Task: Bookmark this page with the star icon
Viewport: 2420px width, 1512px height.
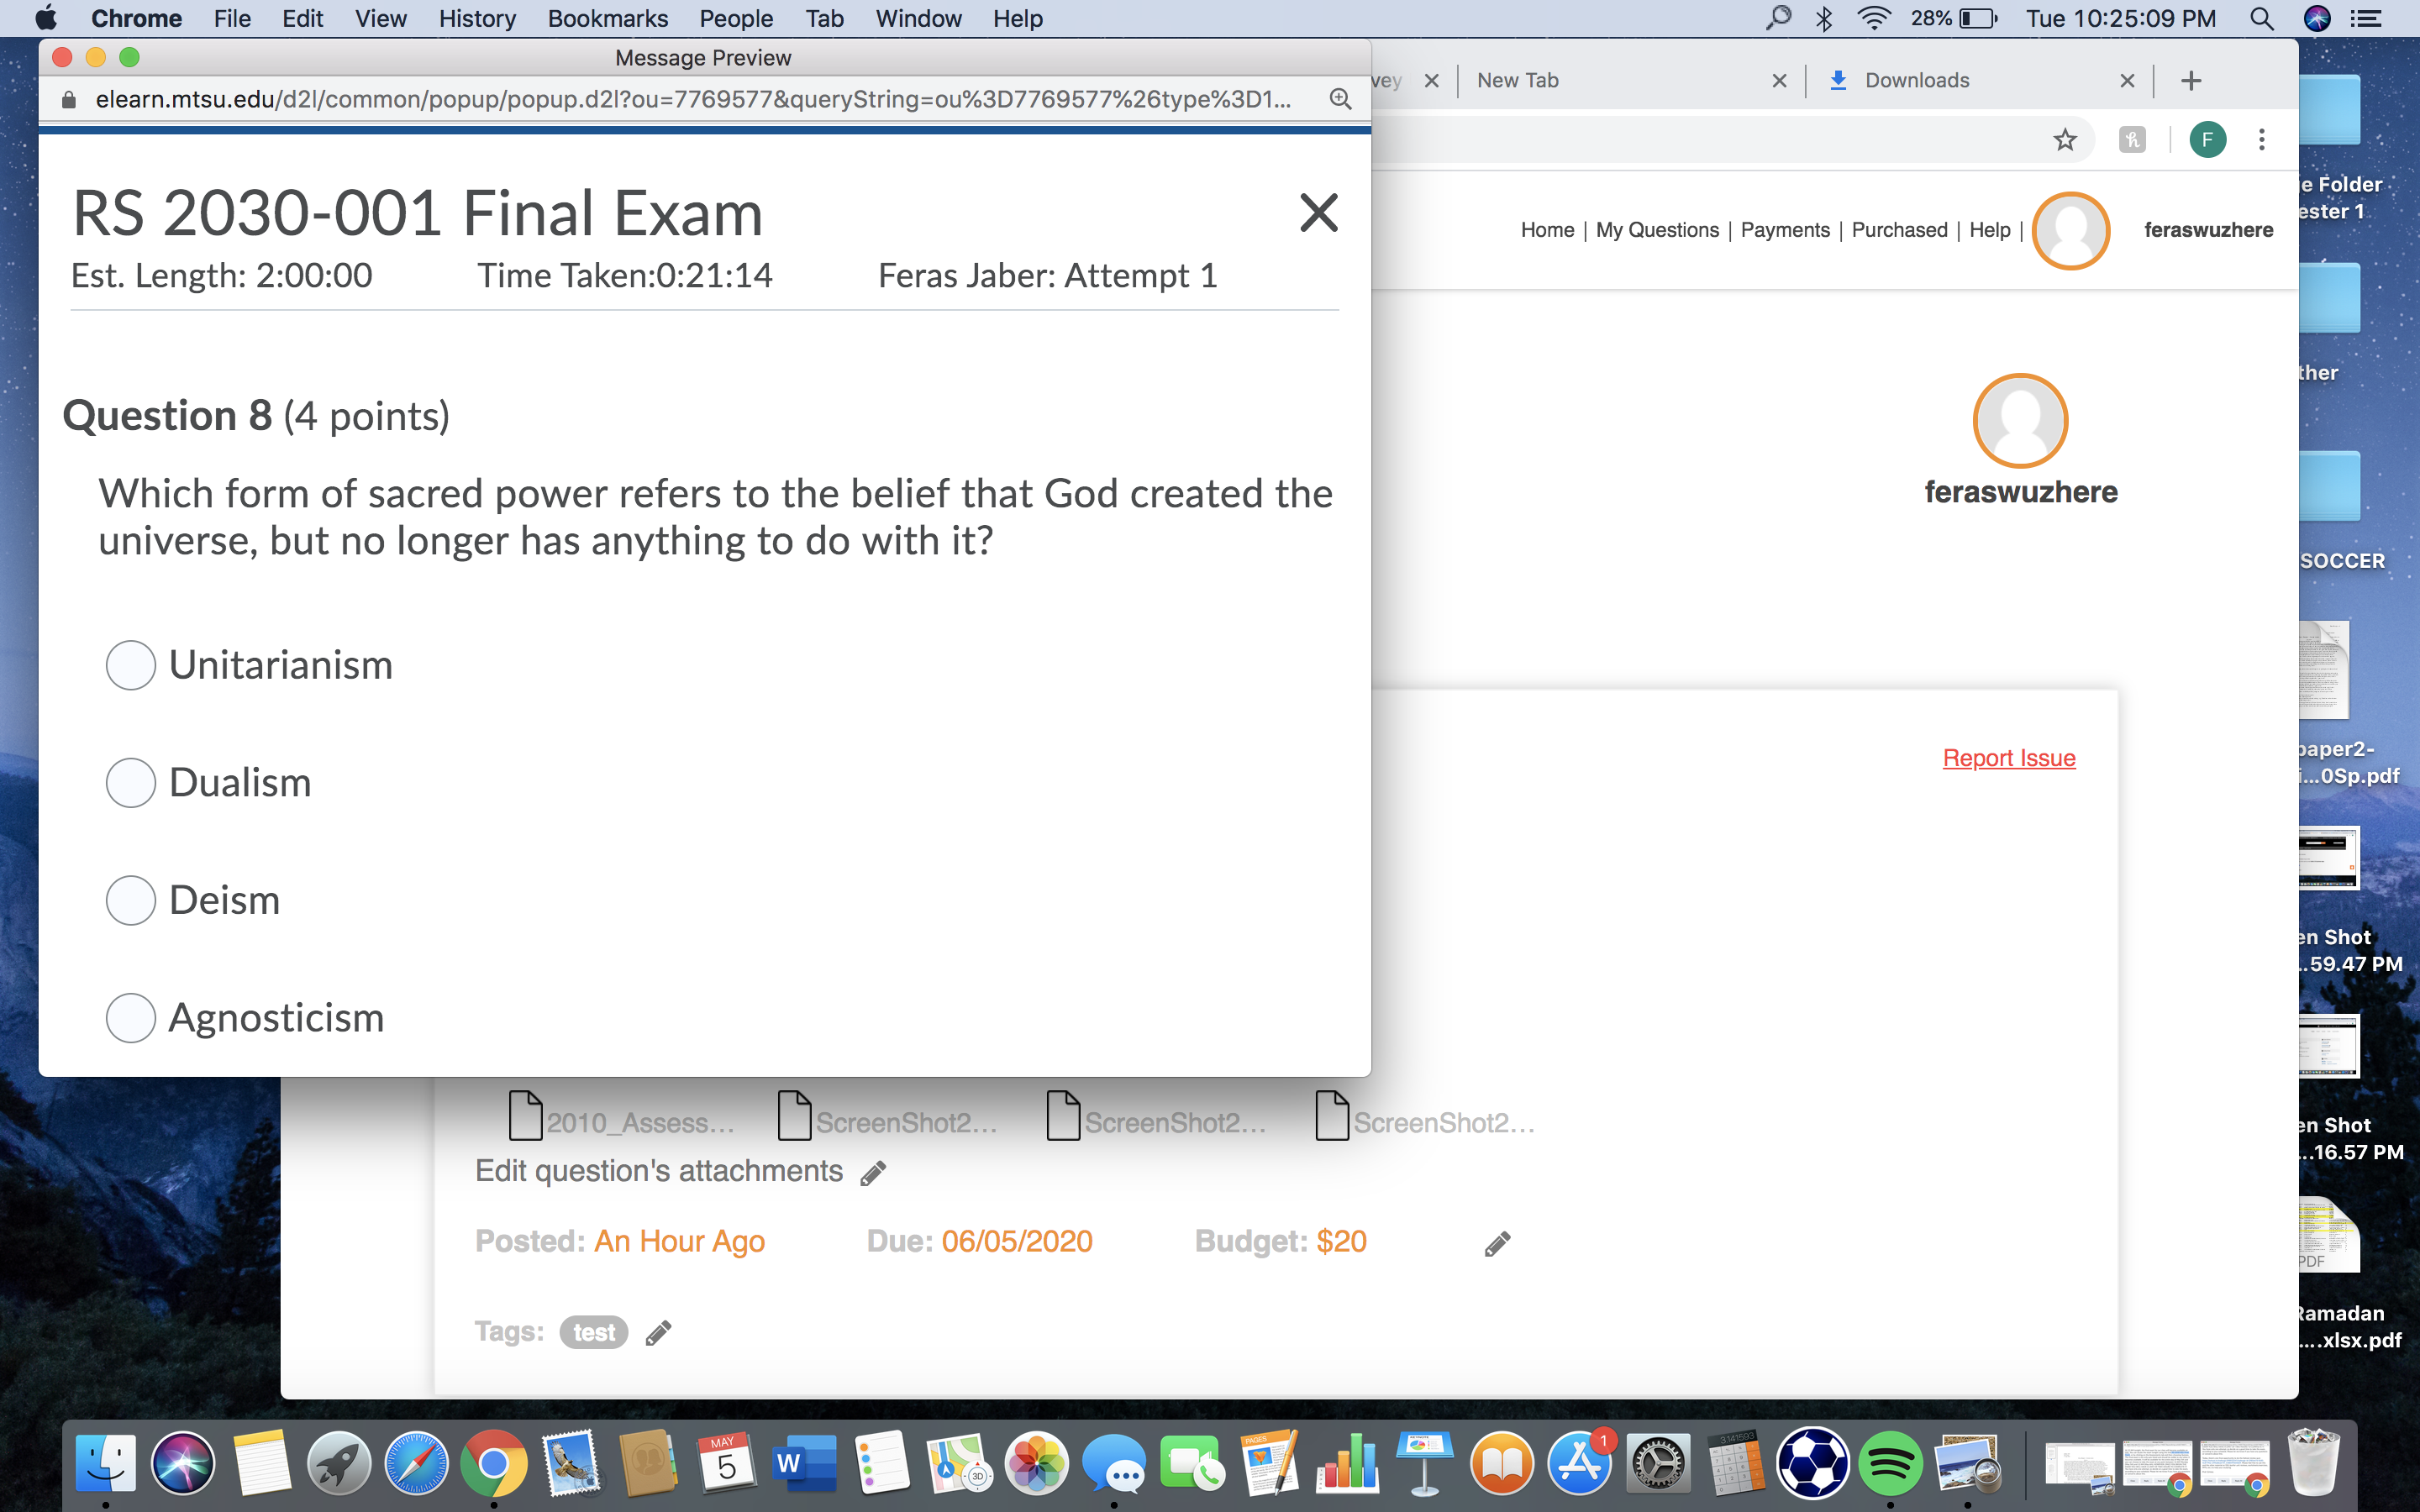Action: coord(2064,139)
